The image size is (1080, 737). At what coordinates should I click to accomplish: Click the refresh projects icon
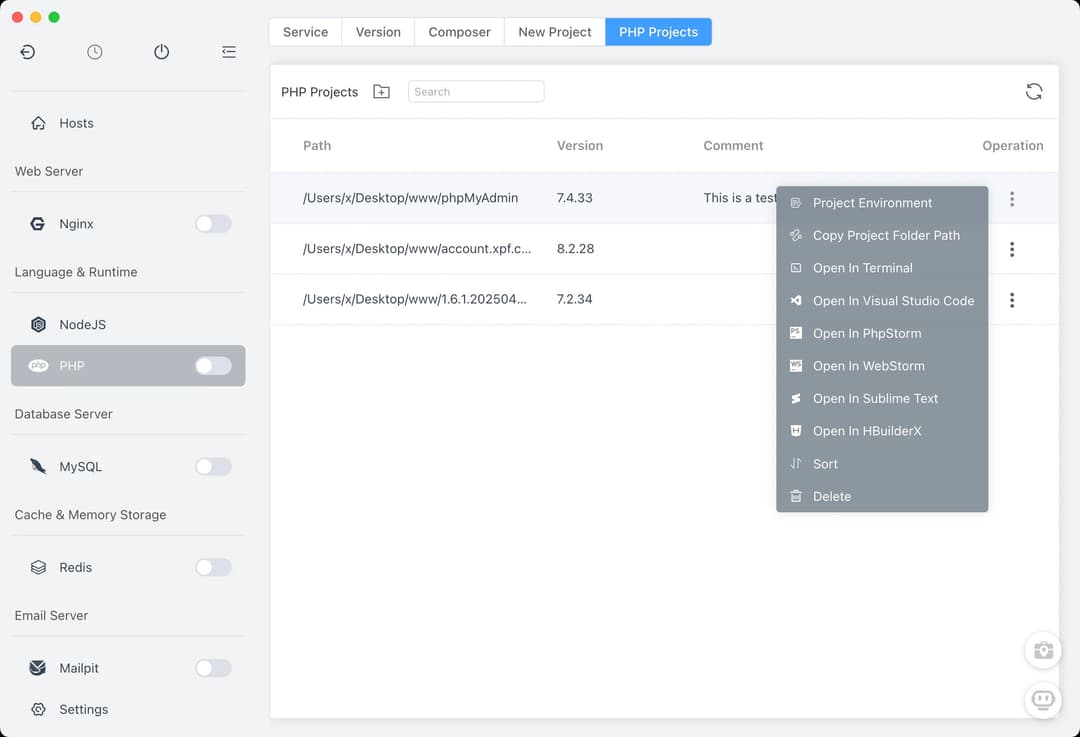(x=1034, y=92)
